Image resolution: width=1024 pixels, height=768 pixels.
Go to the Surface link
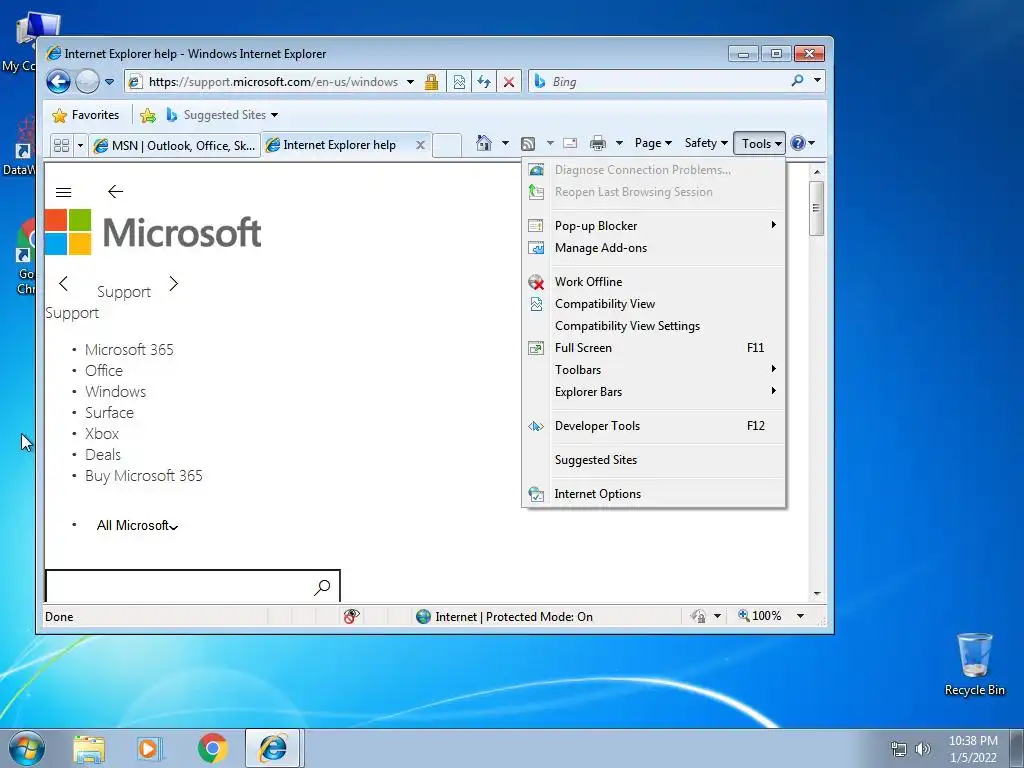109,412
